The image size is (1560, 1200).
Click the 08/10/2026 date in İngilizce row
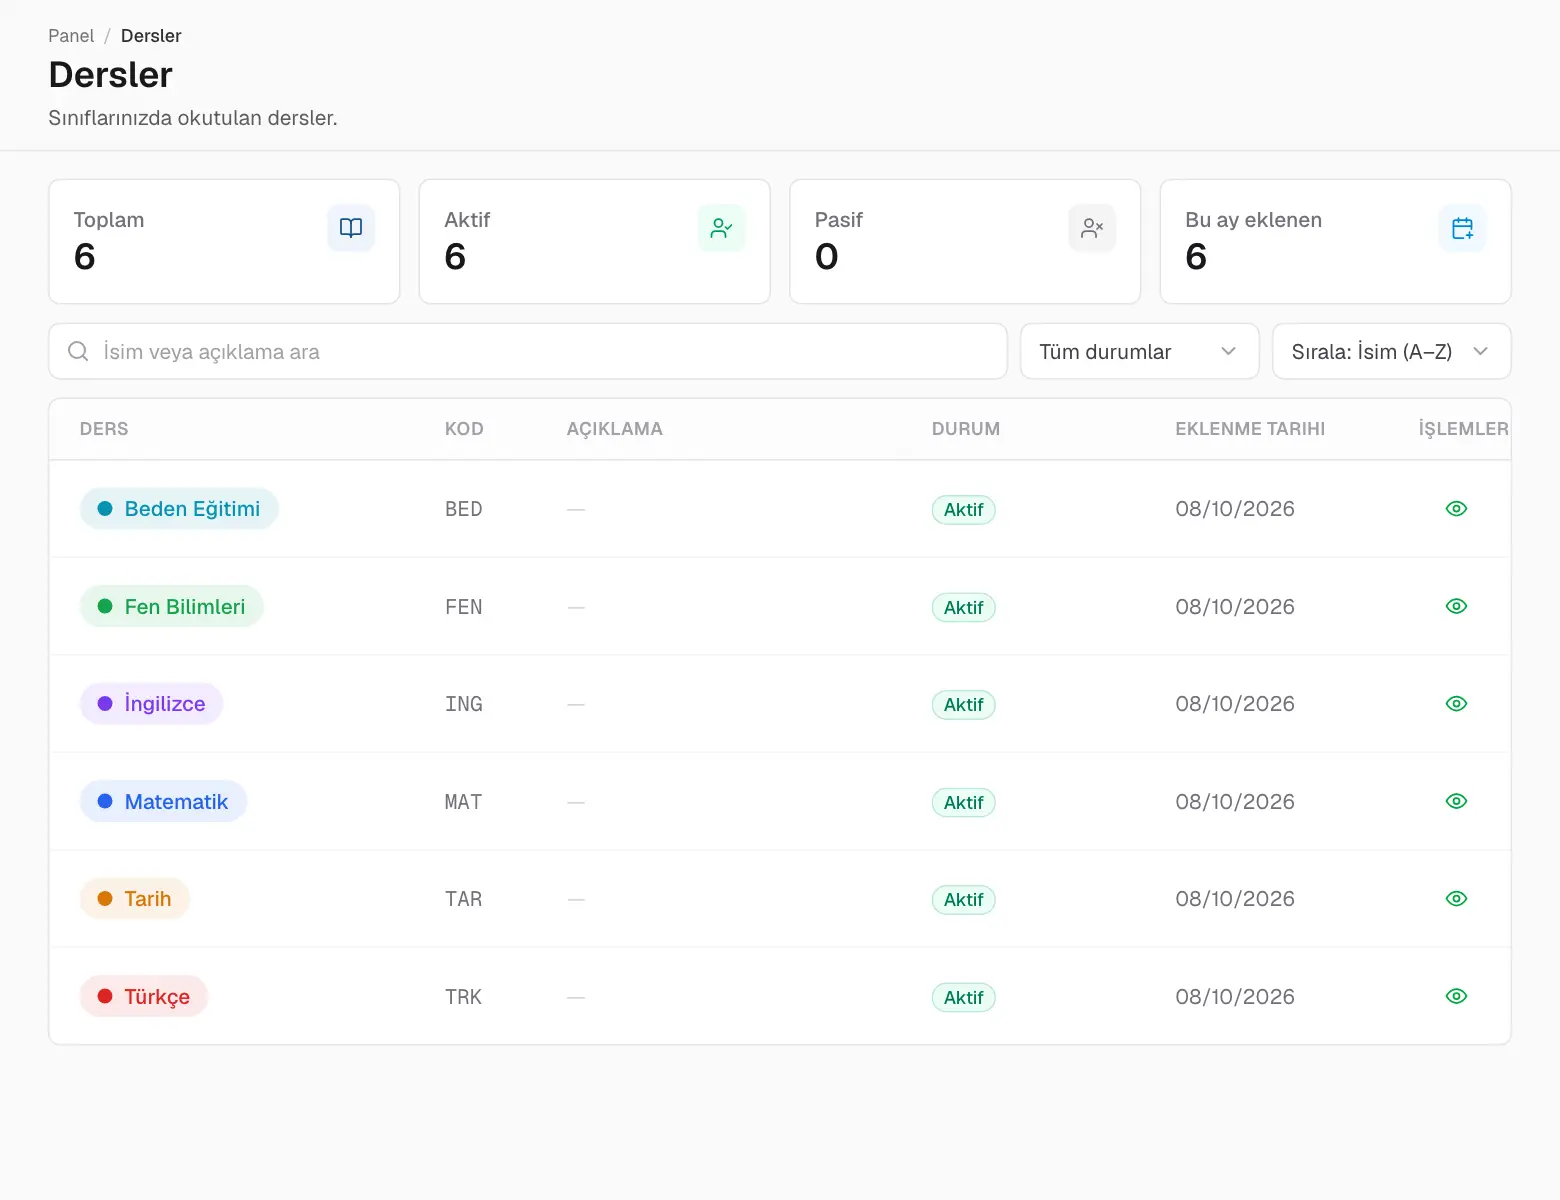click(1235, 704)
